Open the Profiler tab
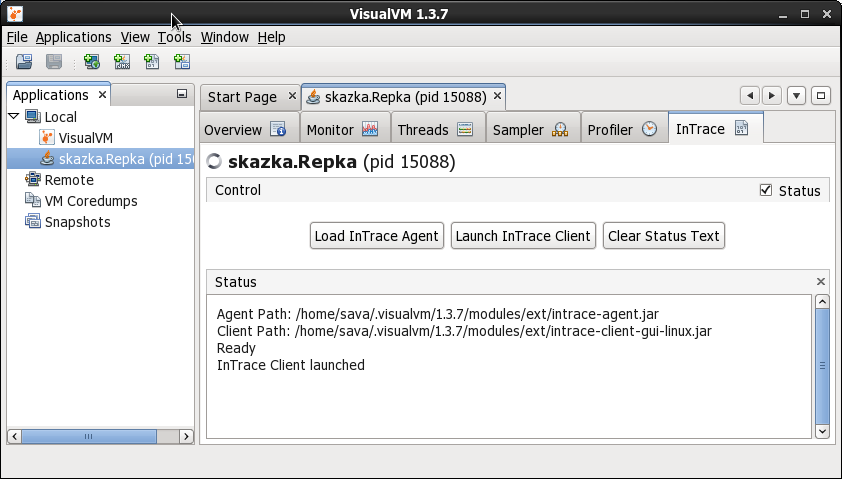Screen dimensions: 842x479 (625, 129)
